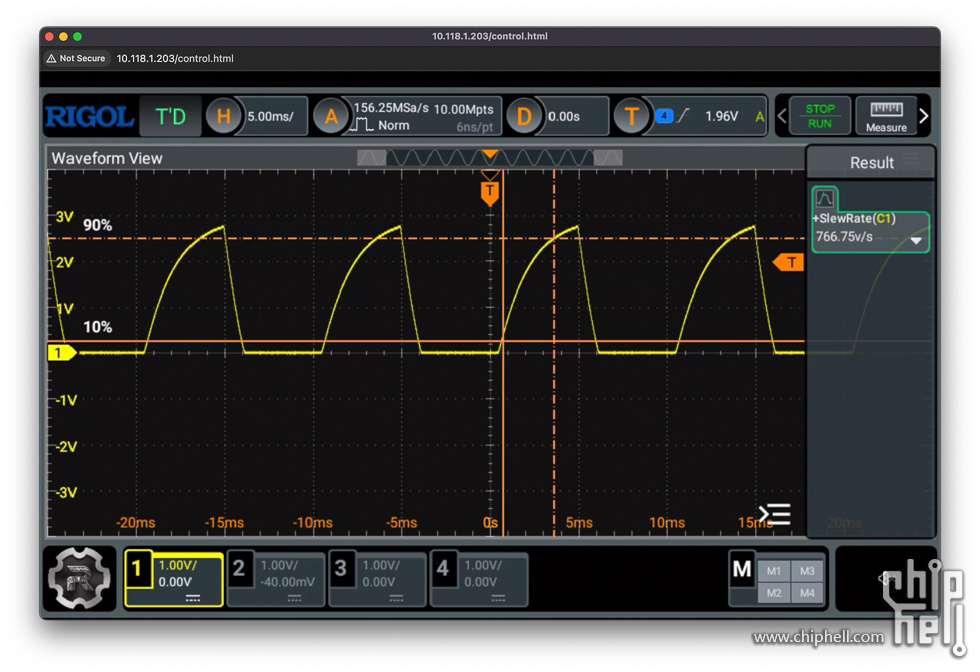Click the 90% threshold cursor label
Image resolution: width=980 pixels, height=672 pixels.
98,225
